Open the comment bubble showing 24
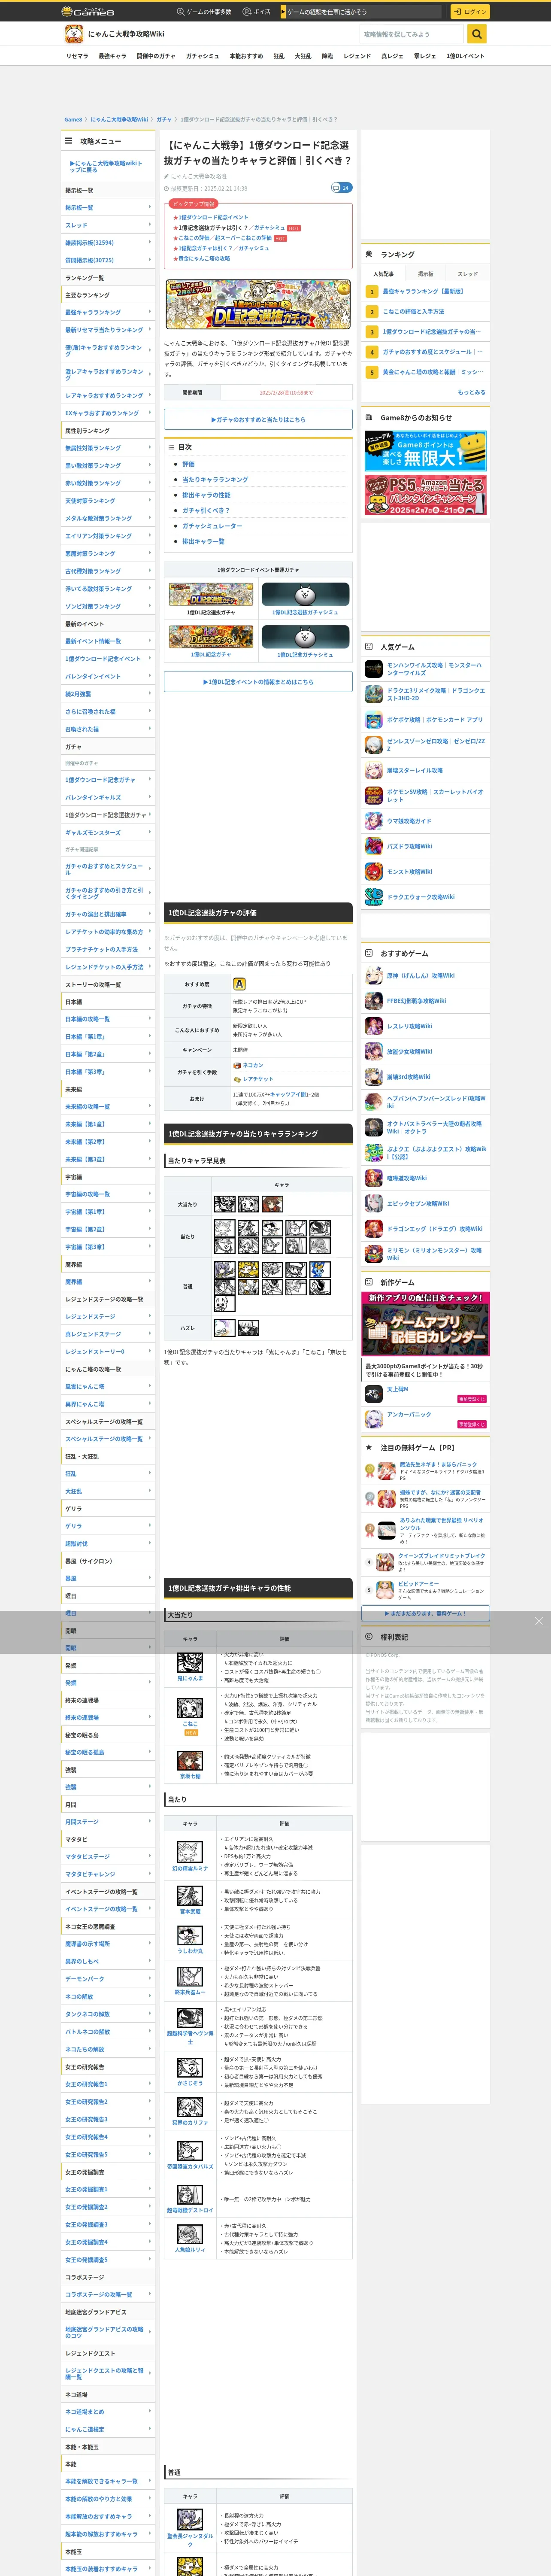The height and width of the screenshot is (2576, 551). coord(341,187)
